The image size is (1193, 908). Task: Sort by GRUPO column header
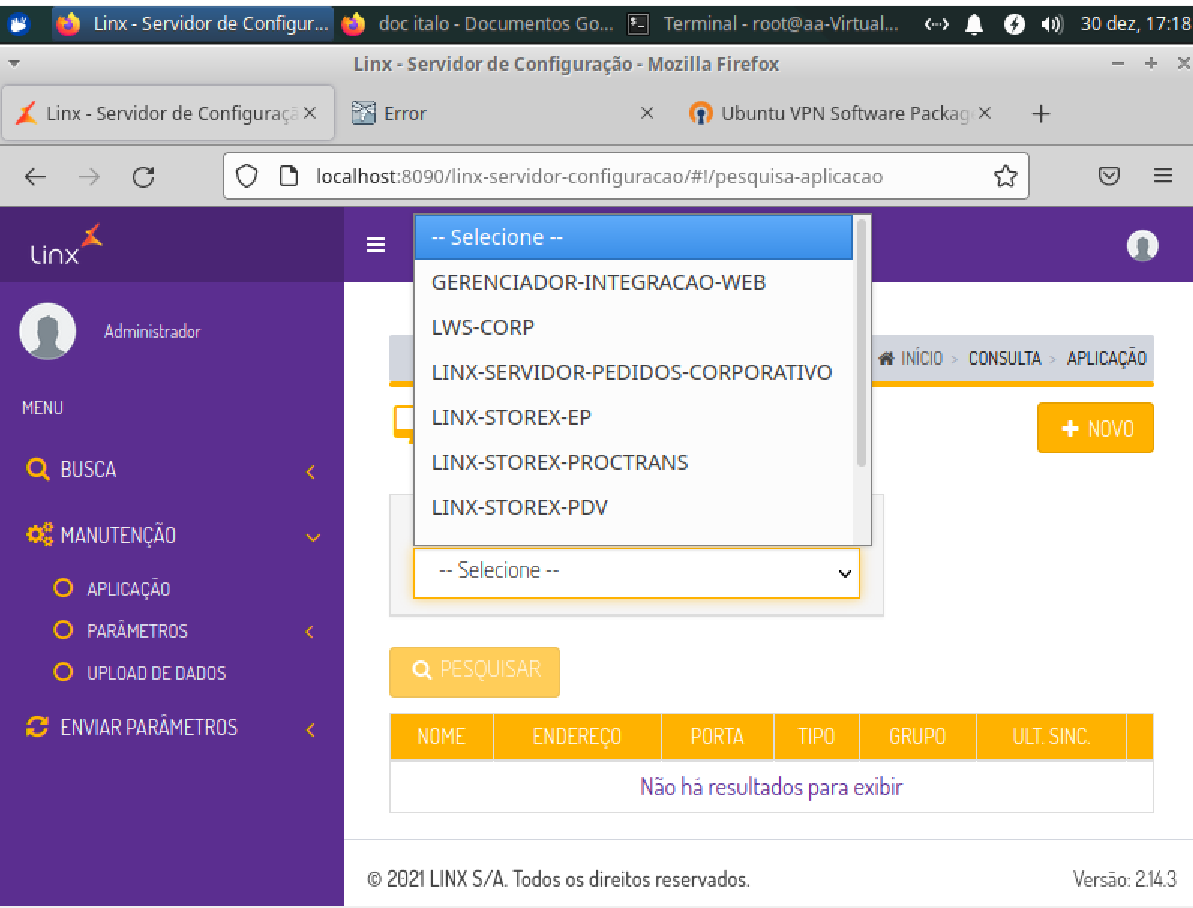(x=917, y=737)
